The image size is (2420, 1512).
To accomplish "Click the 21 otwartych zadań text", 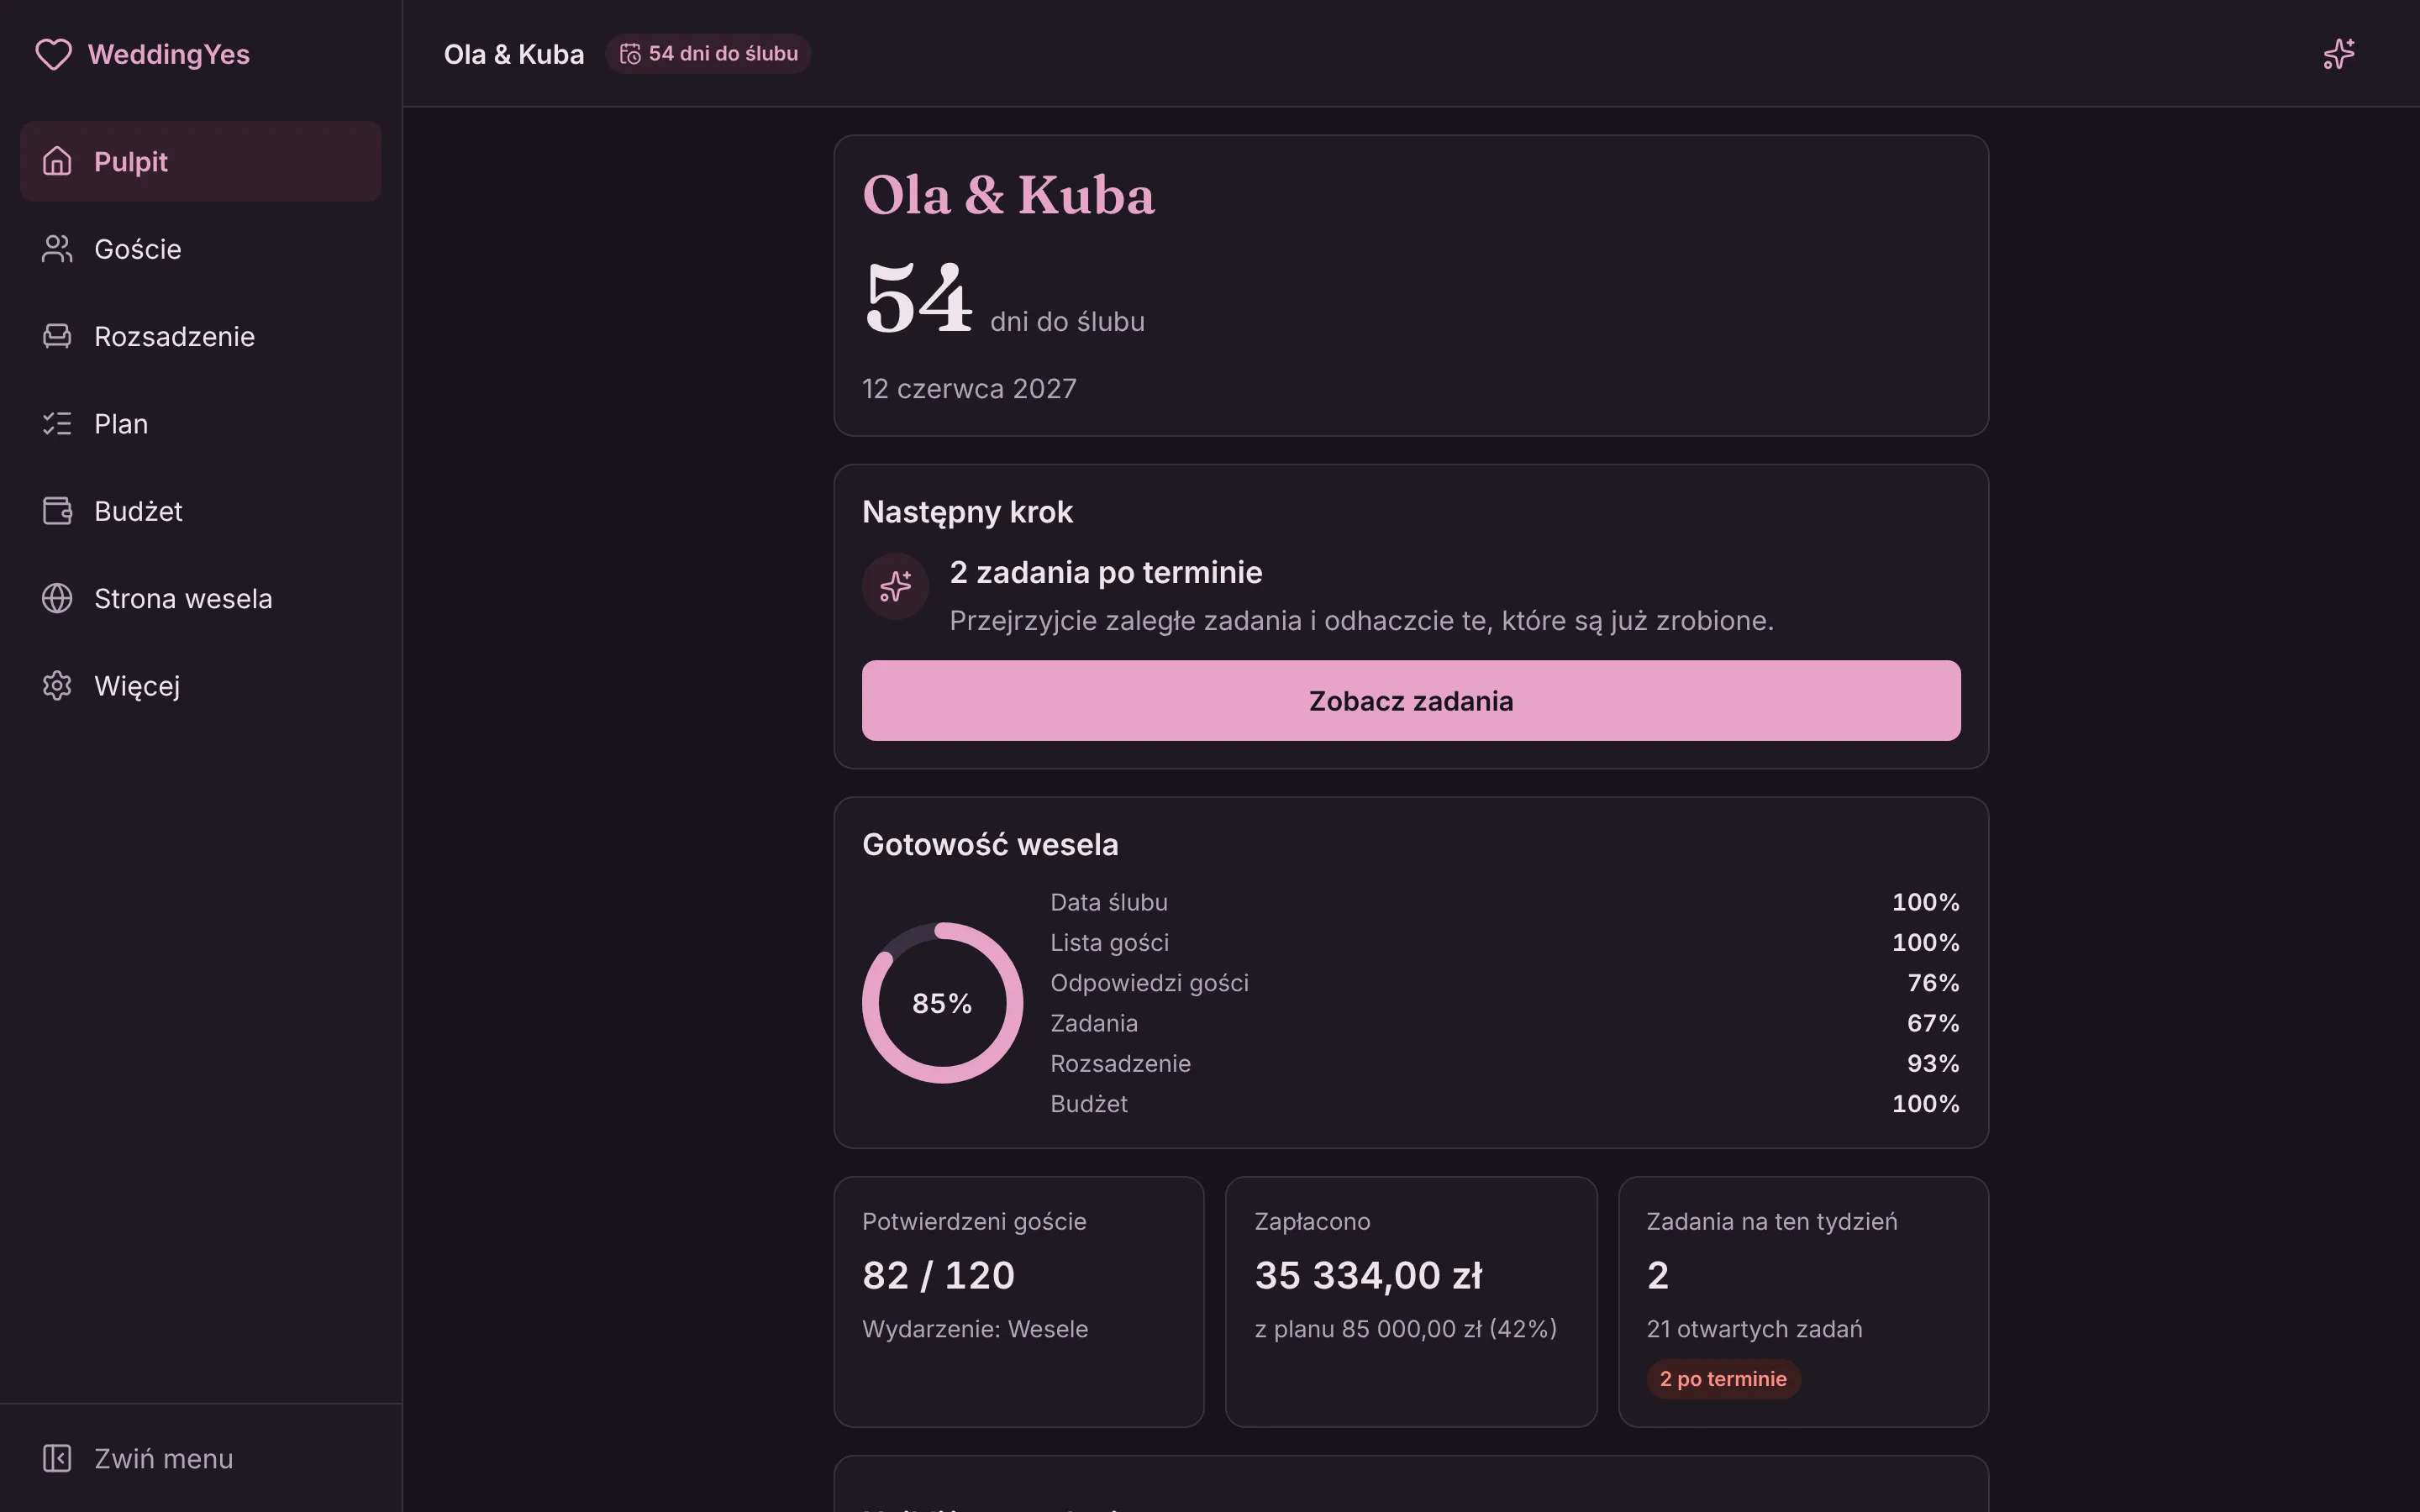I will click(1754, 1329).
